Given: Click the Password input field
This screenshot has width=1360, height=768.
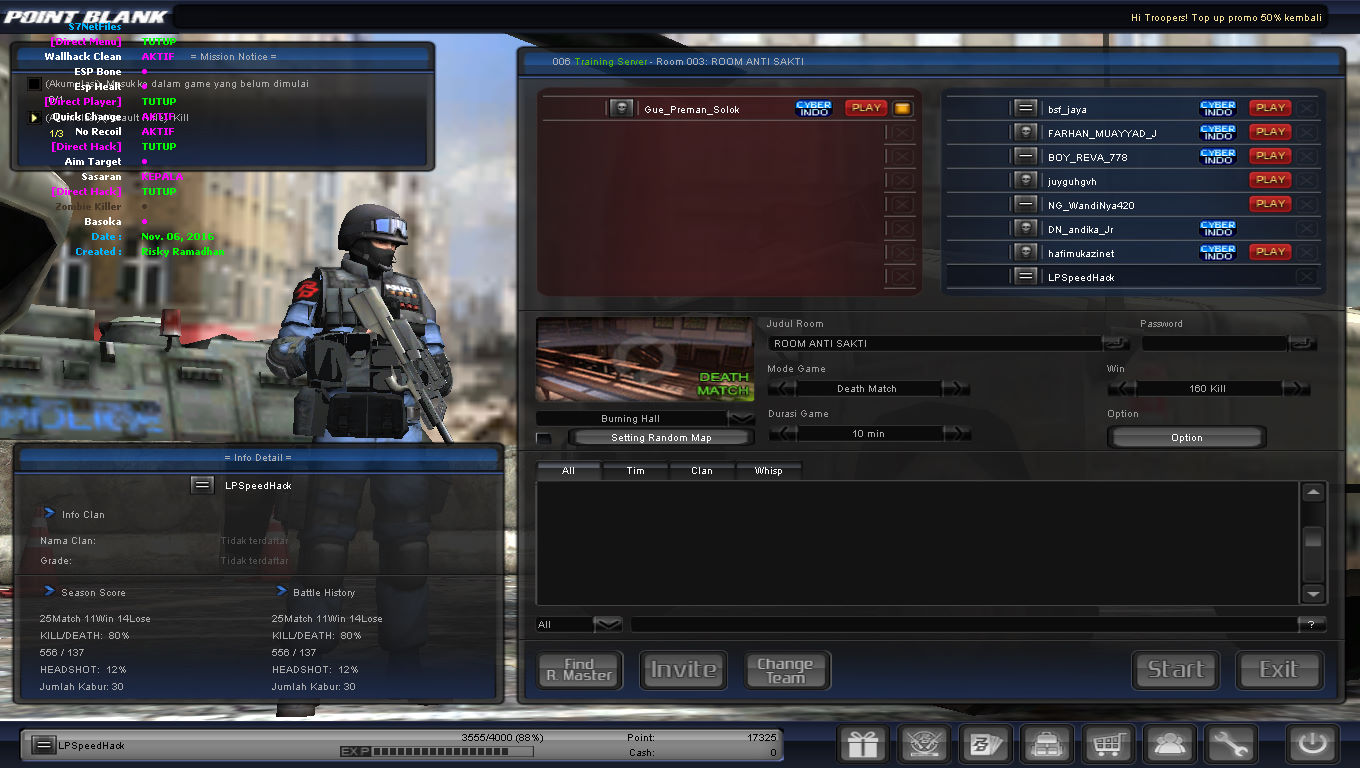Looking at the screenshot, I should (x=1215, y=343).
